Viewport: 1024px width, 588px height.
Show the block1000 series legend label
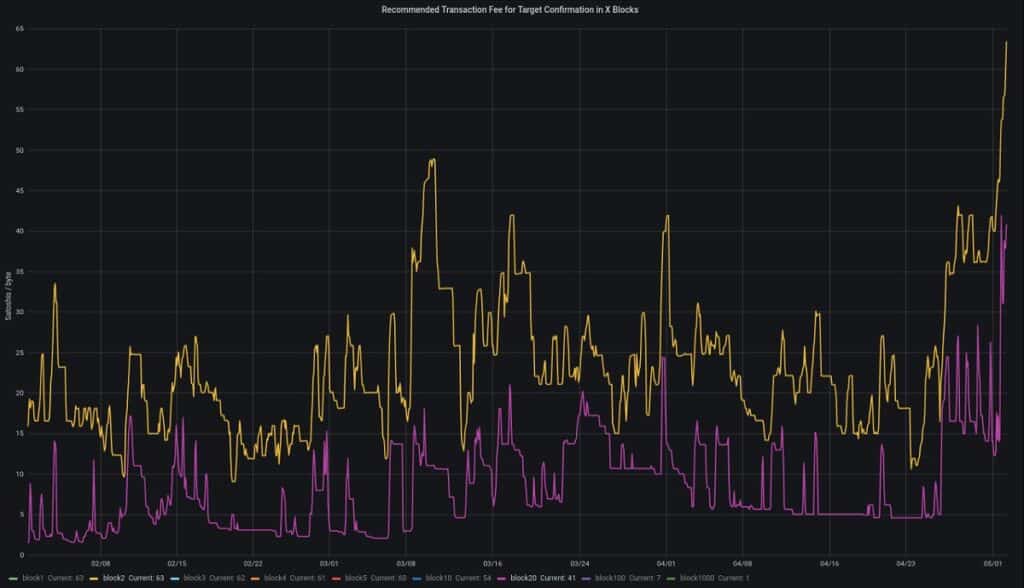click(x=714, y=578)
